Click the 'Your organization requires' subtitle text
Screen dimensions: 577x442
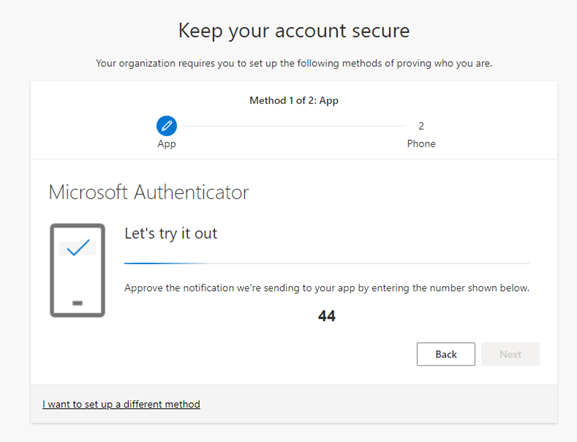[294, 63]
